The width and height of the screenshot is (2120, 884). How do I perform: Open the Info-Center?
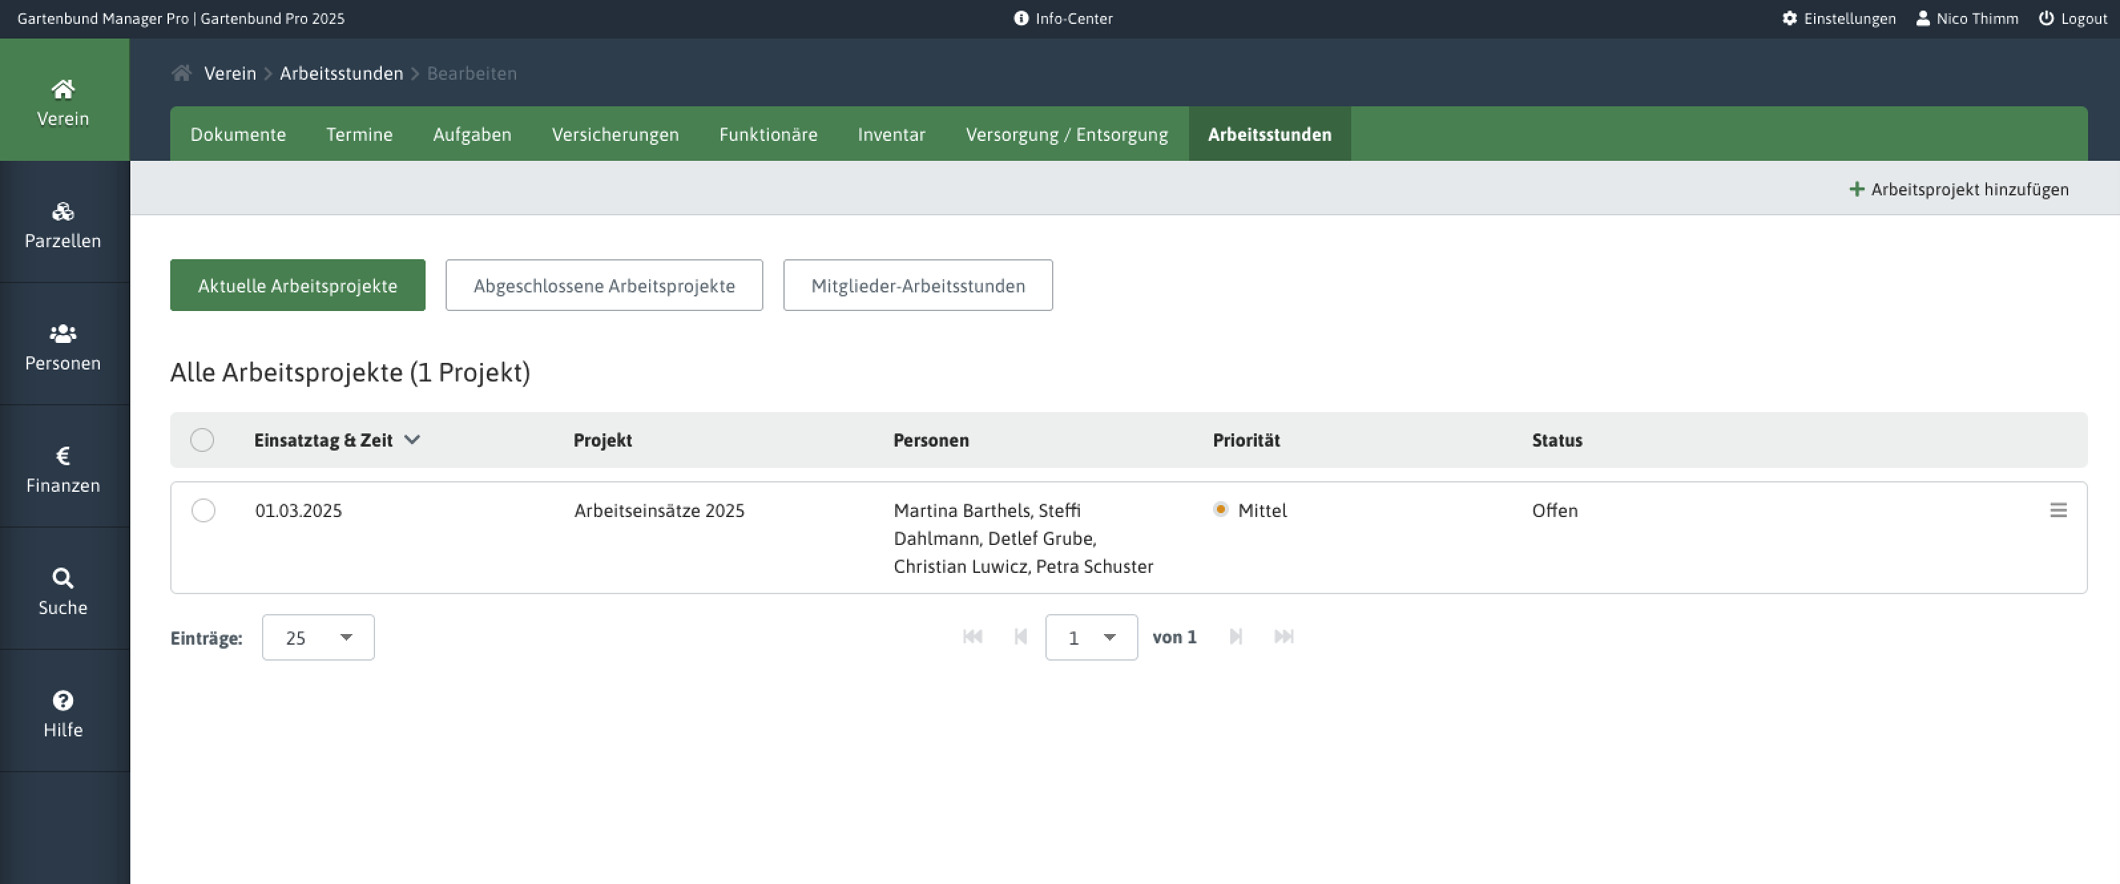coord(1062,18)
